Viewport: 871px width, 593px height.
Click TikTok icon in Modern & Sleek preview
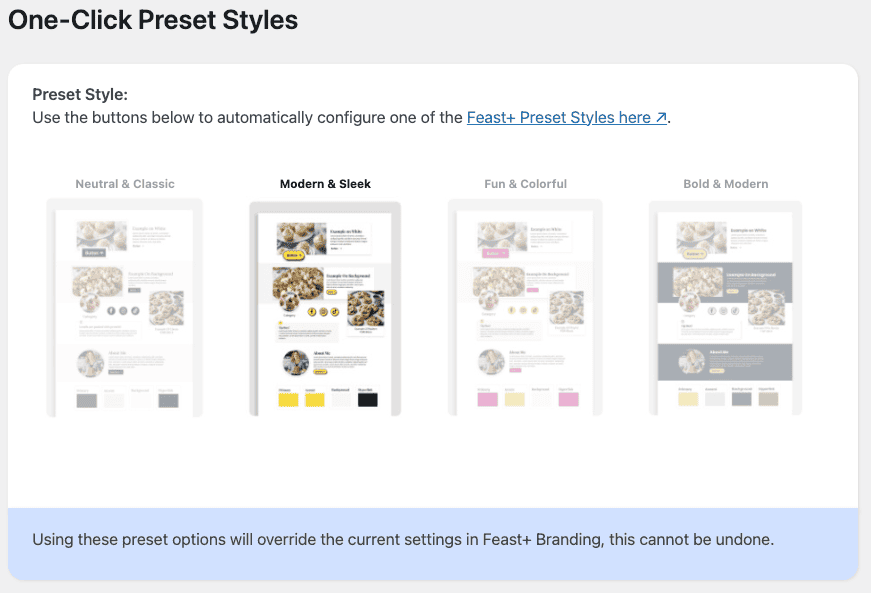(335, 311)
